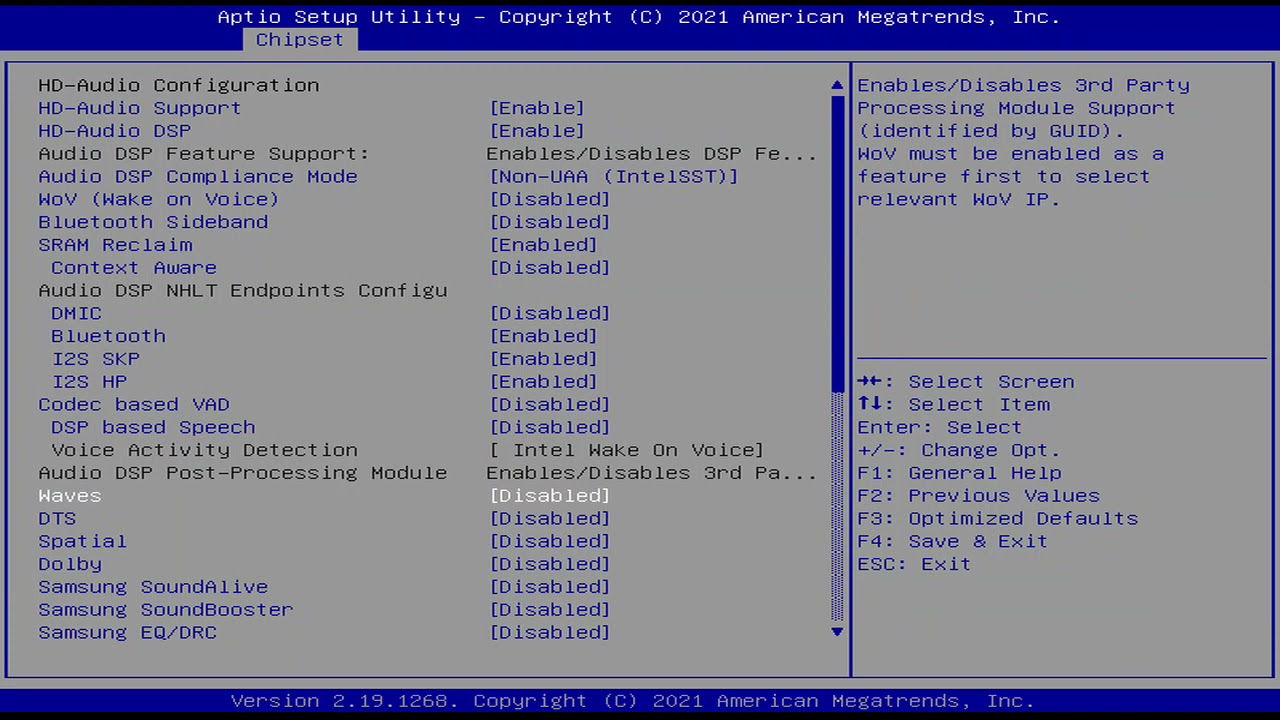Select the Chipset tab
Screen dimensions: 1280x720
299,40
